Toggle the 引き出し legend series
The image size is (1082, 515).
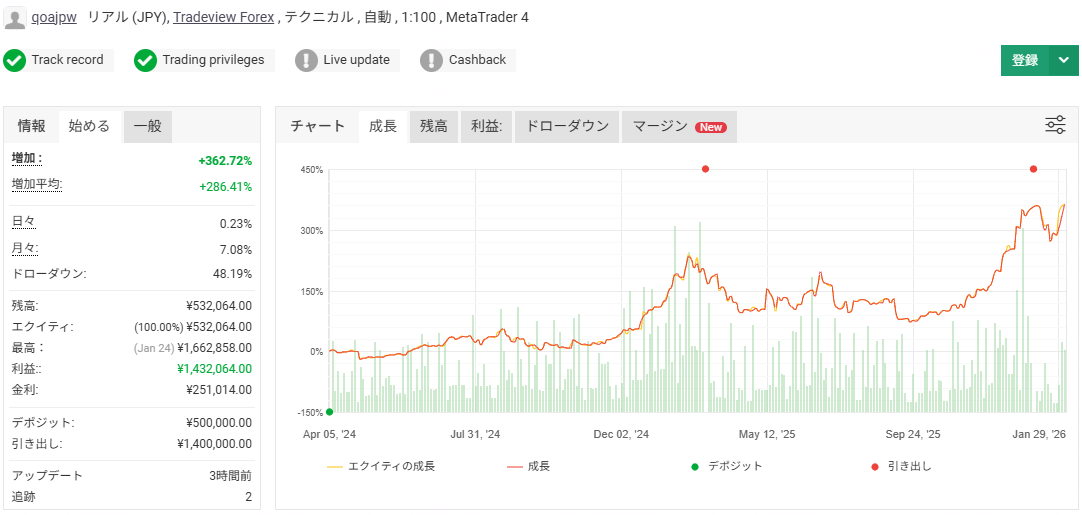[900, 466]
